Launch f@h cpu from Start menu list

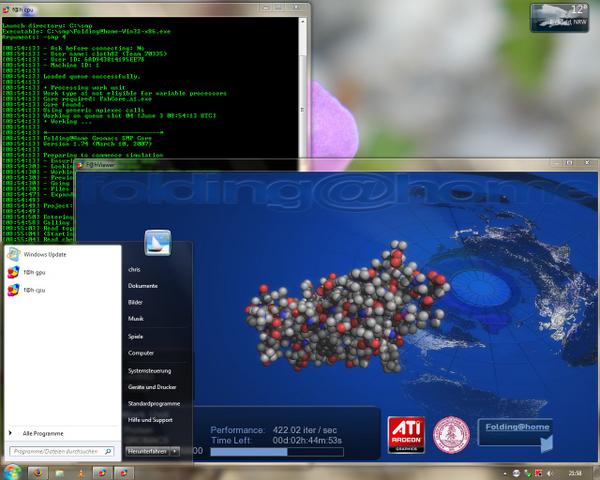click(x=63, y=290)
